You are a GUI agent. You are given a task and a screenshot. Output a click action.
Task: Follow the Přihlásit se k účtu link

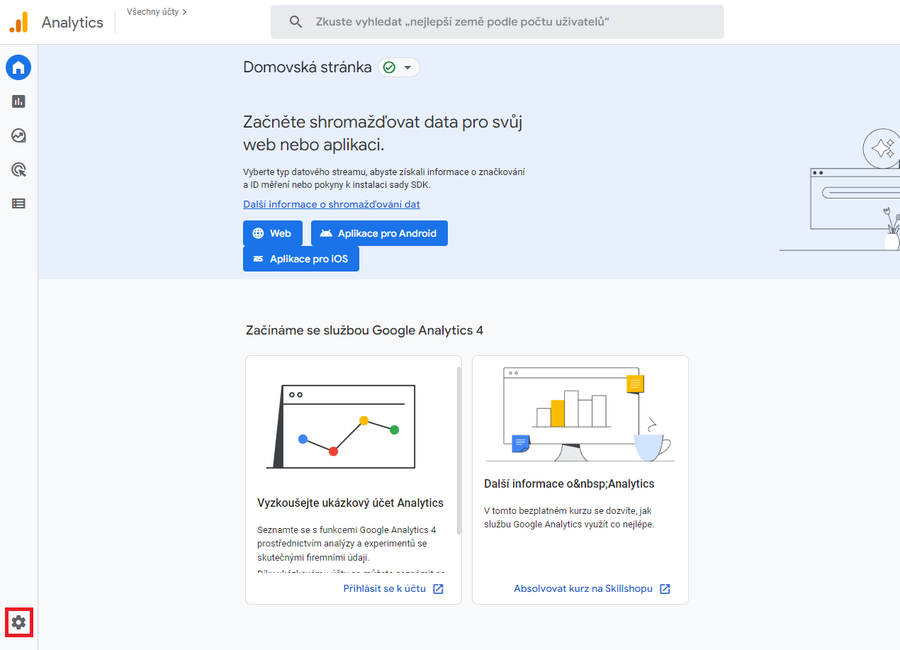(392, 589)
